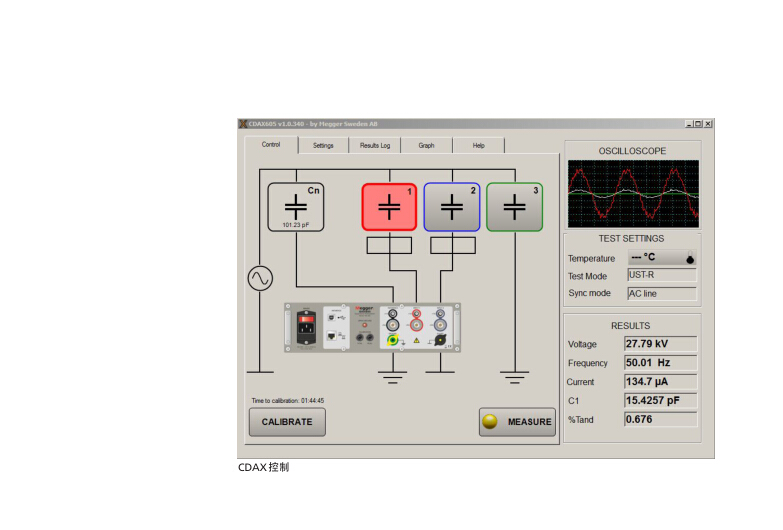Image resolution: width=783 pixels, height=530 pixels.
Task: Minimize the CDAX605 window
Action: click(x=689, y=124)
